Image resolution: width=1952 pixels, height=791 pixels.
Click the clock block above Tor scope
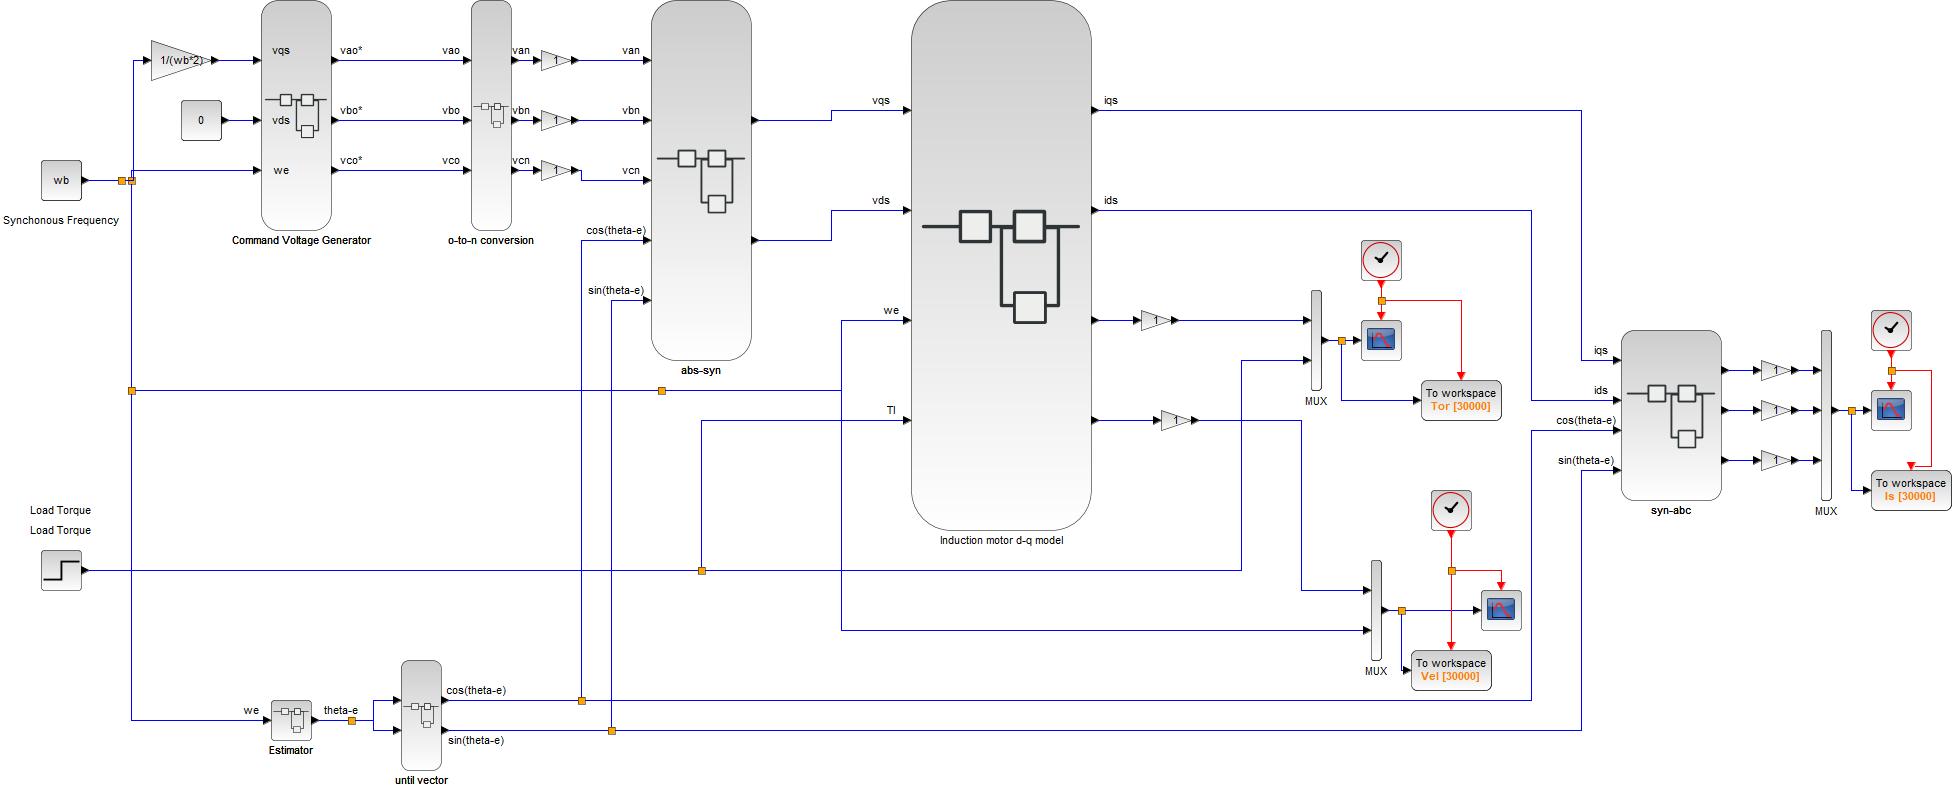tap(1381, 260)
